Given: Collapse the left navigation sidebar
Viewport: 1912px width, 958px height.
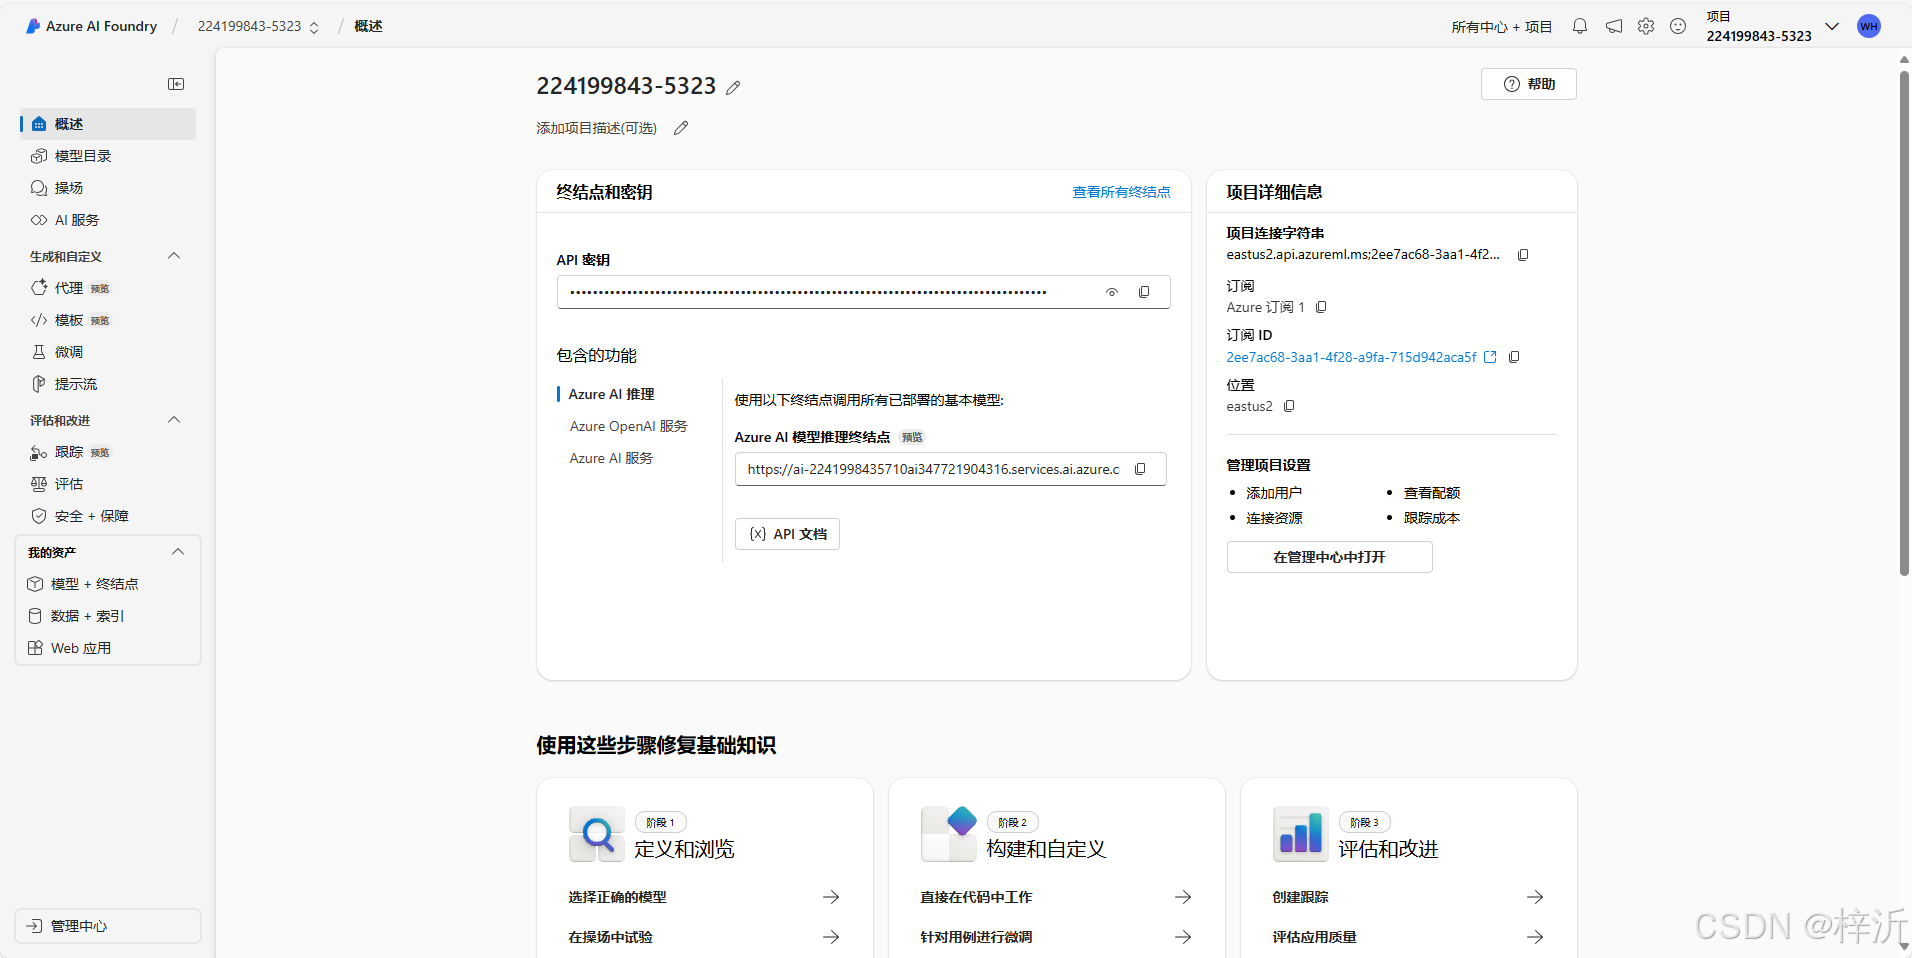Looking at the screenshot, I should [176, 84].
